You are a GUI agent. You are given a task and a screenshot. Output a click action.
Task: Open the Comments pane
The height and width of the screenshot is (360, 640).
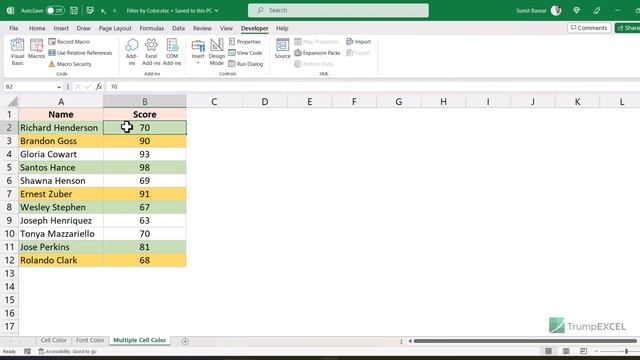(589, 28)
